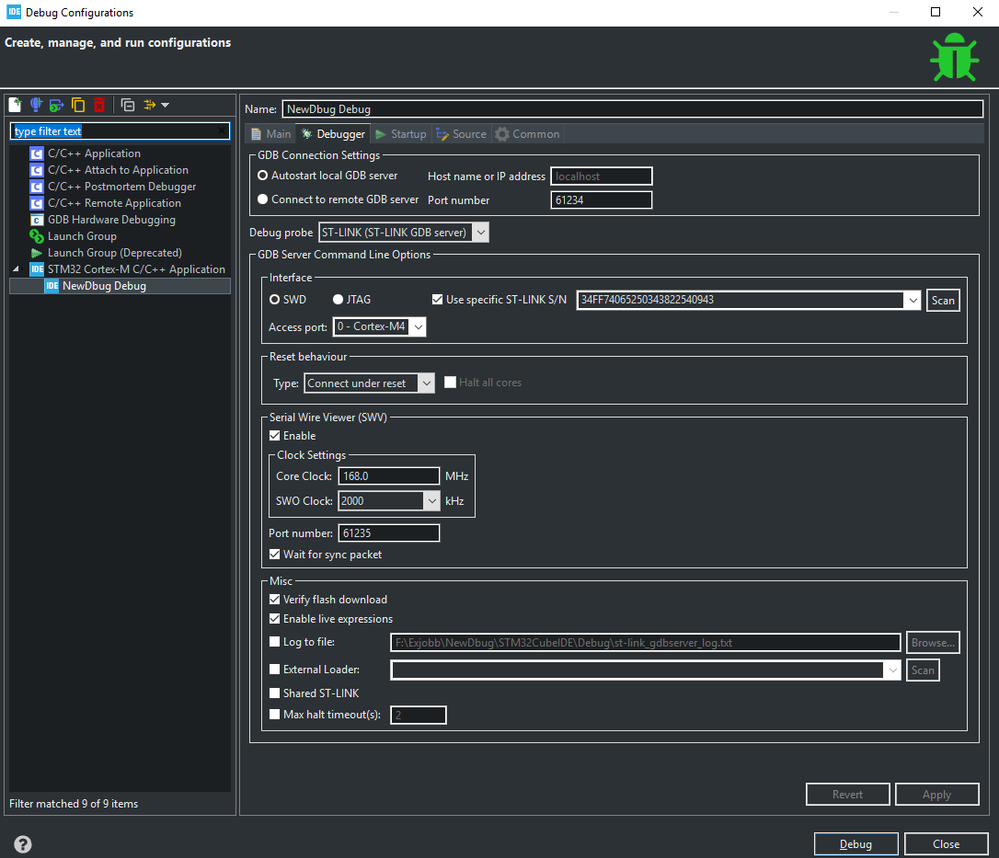Select Launch Group (Deprecated) item

115,253
